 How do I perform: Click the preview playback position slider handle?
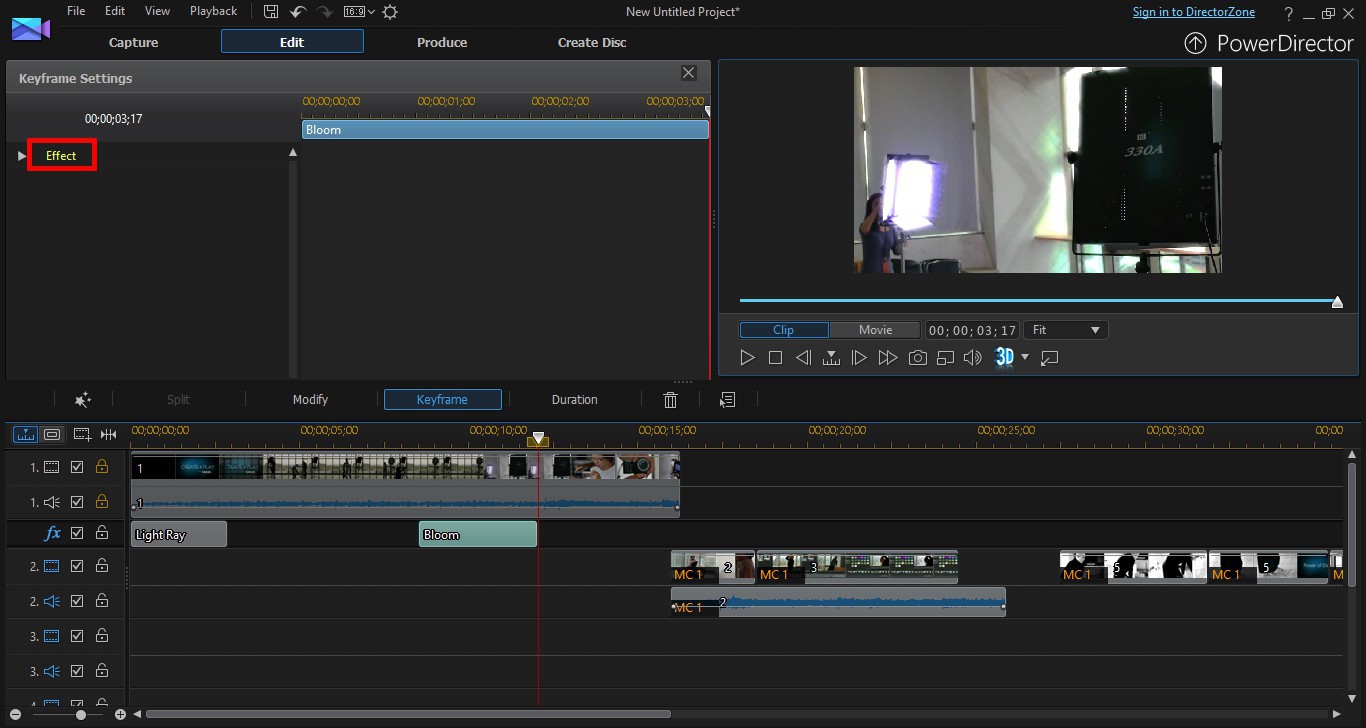coord(1337,301)
